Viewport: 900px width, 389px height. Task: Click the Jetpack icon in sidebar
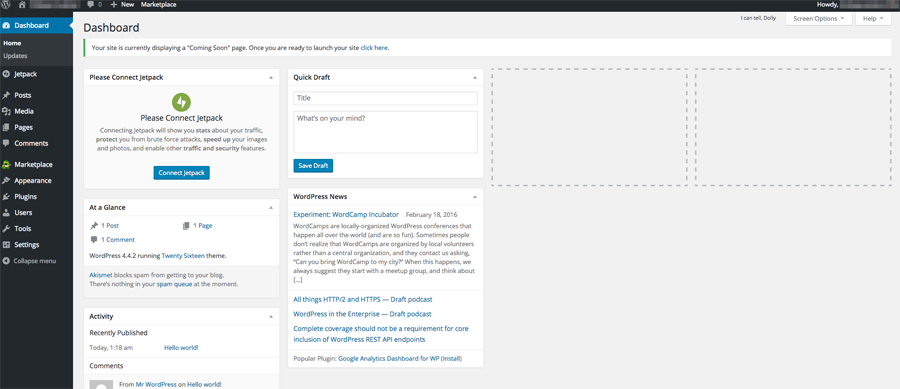(x=6, y=74)
